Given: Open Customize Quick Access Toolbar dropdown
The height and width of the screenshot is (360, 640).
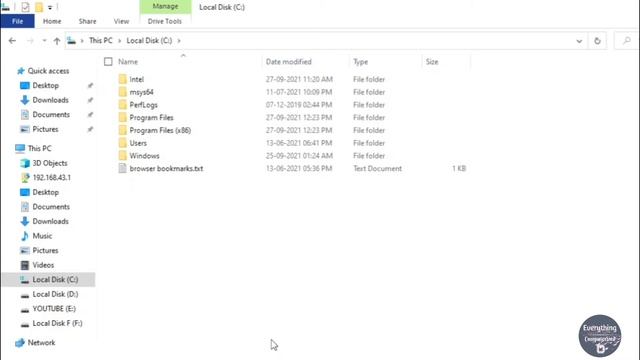Looking at the screenshot, I should [x=50, y=7].
